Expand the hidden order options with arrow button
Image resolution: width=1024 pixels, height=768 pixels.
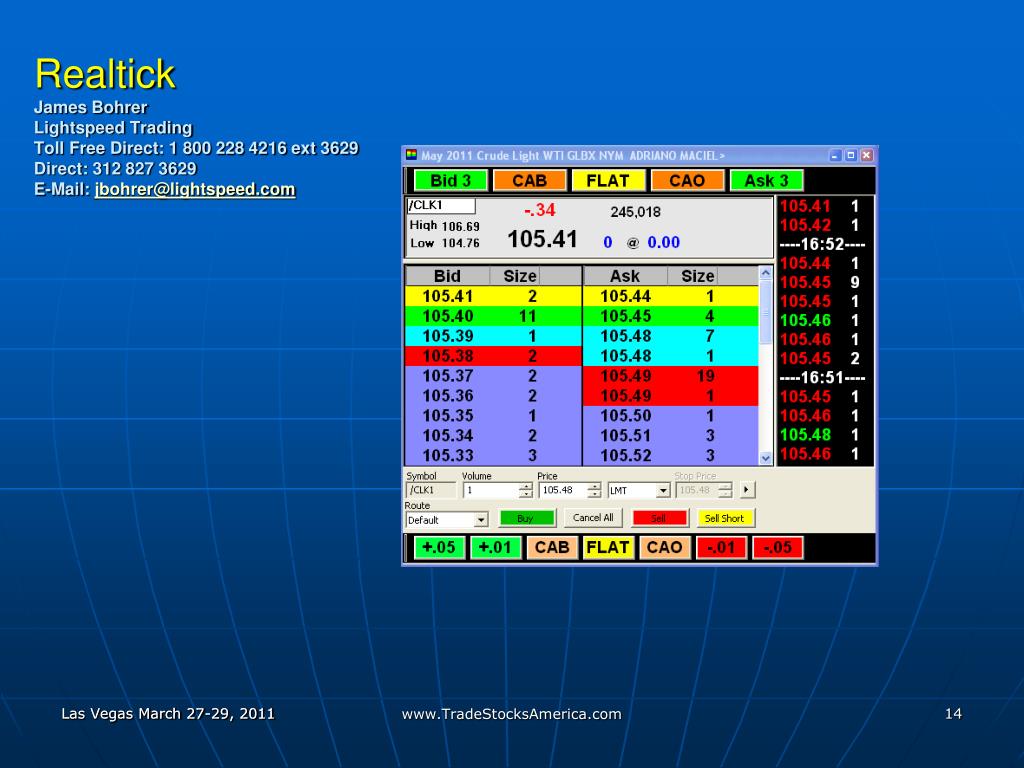(748, 489)
